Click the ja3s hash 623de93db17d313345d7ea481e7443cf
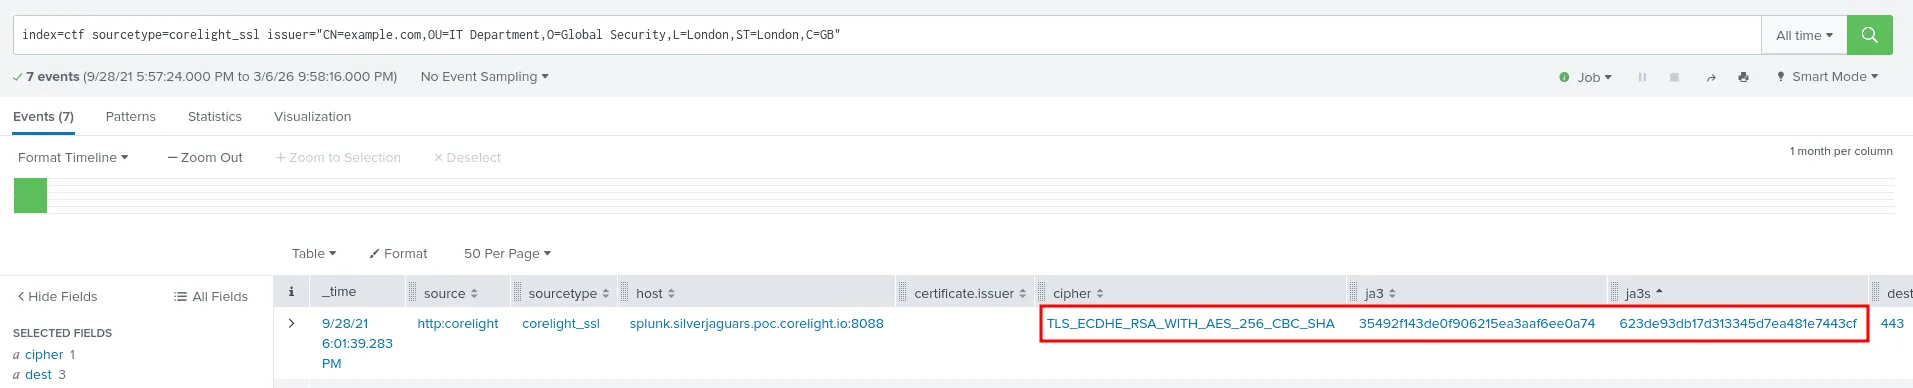 pos(1737,324)
